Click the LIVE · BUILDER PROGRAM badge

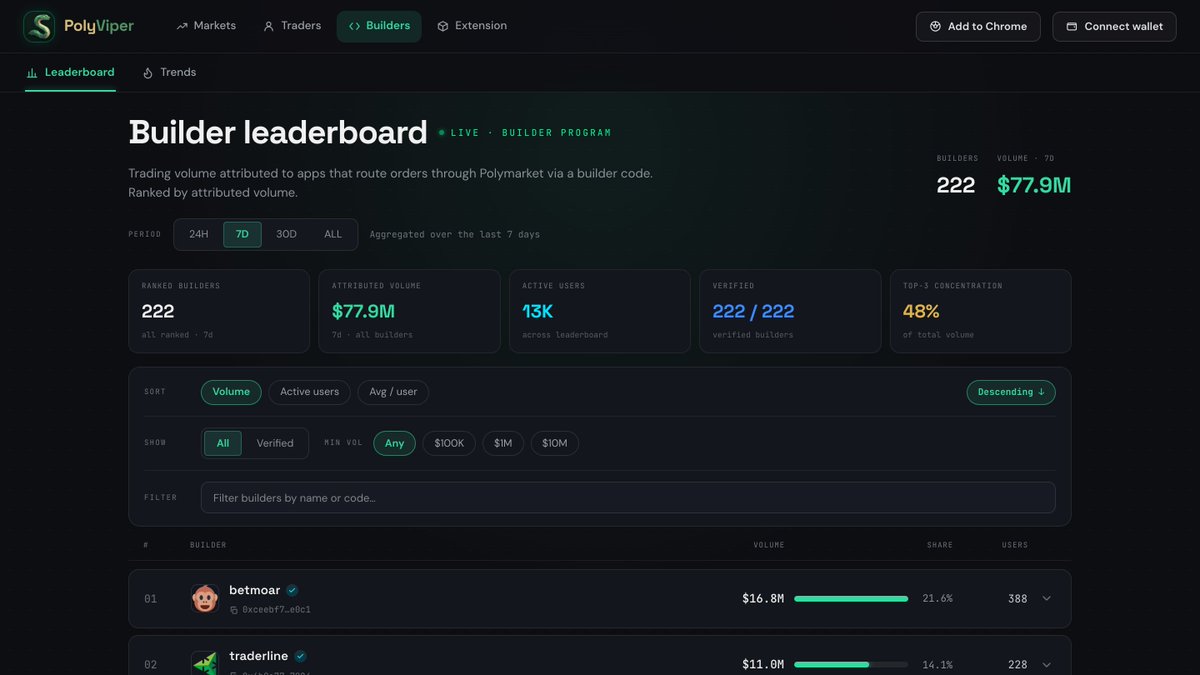[x=525, y=133]
